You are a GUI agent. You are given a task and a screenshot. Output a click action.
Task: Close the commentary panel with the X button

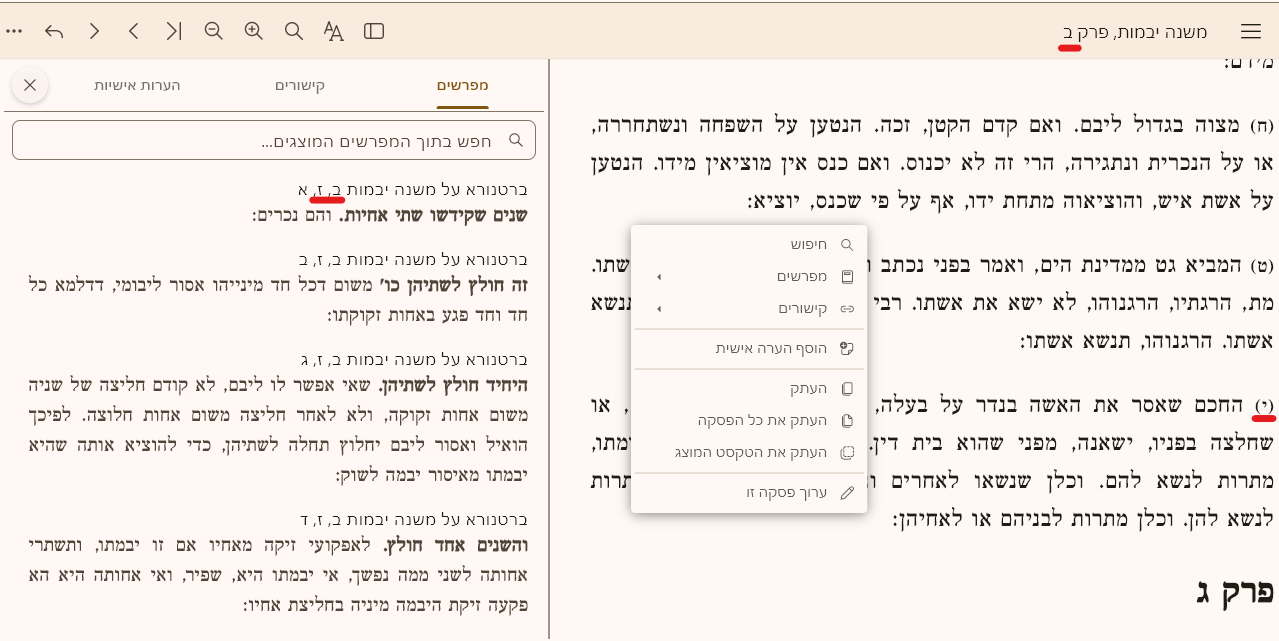click(x=29, y=85)
